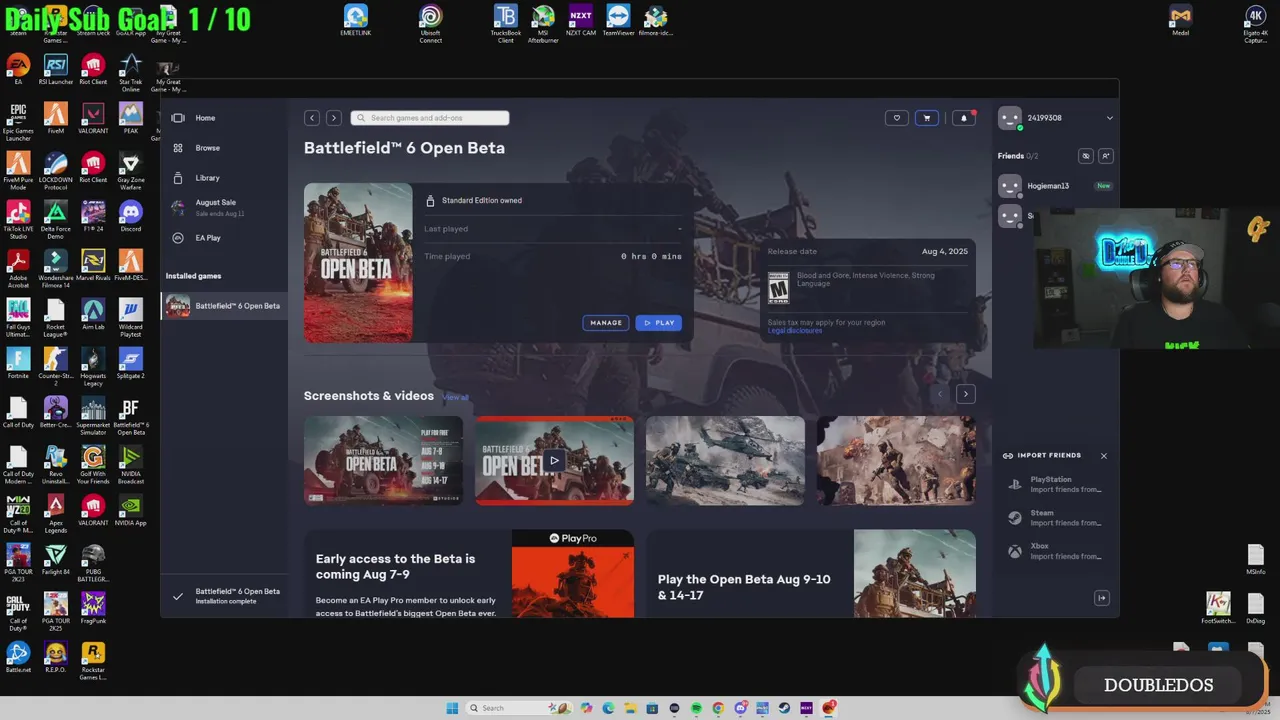Screen dimensions: 1280x720
Task: Open the NVIDIA App desktop icon
Action: (x=131, y=511)
